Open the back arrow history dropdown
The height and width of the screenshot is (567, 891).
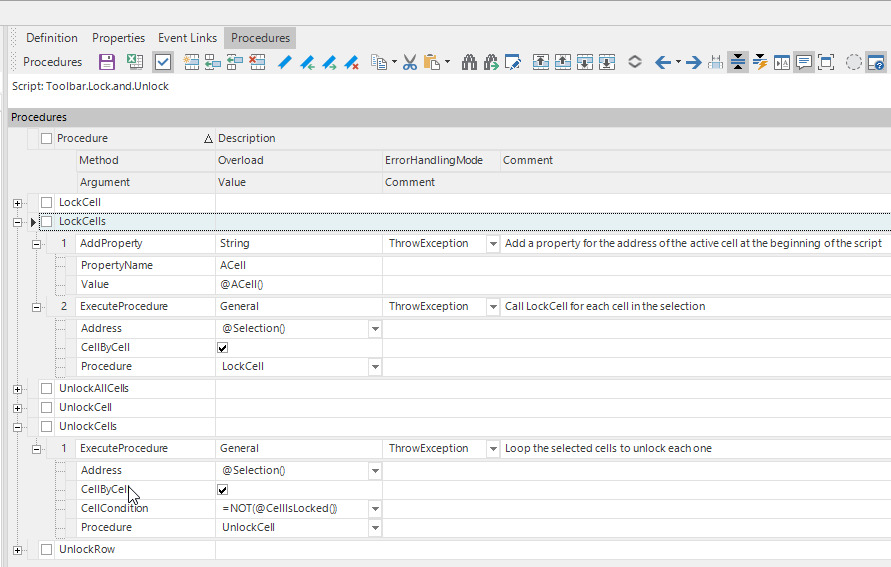(x=678, y=62)
